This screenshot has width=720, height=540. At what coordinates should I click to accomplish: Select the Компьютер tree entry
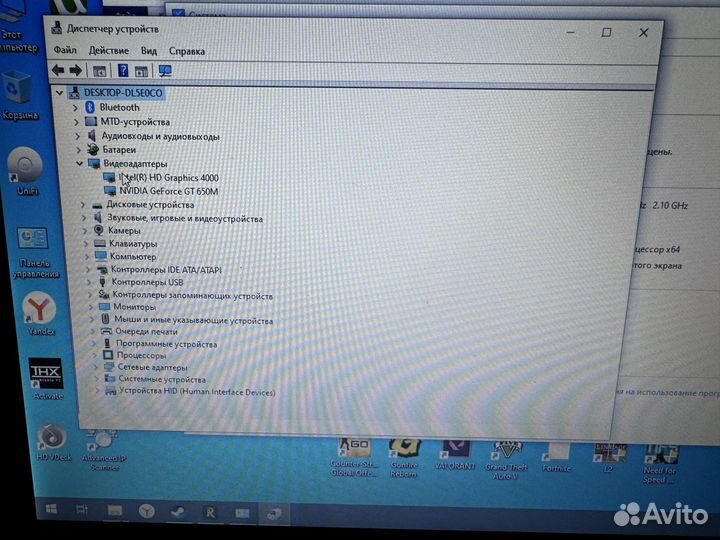[x=133, y=257]
